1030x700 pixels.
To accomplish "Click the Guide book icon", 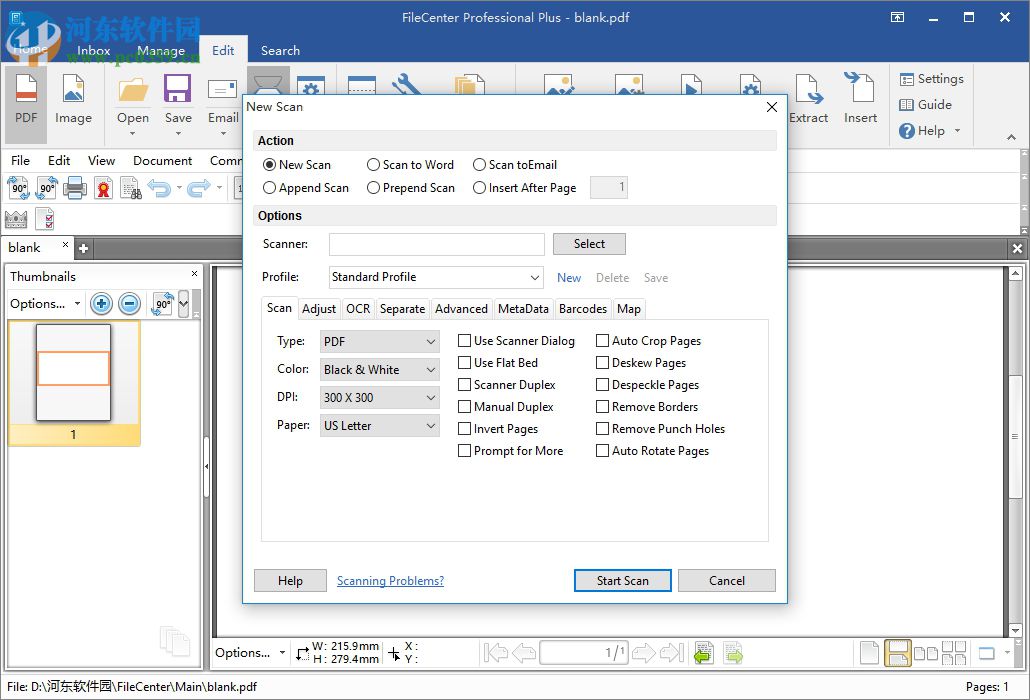I will 907,105.
